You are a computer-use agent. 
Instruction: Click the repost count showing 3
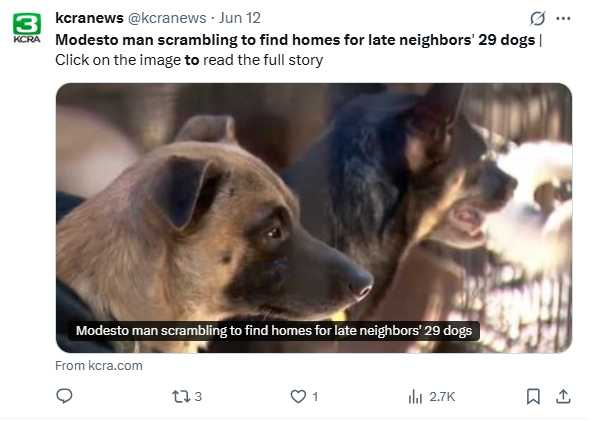click(x=198, y=397)
